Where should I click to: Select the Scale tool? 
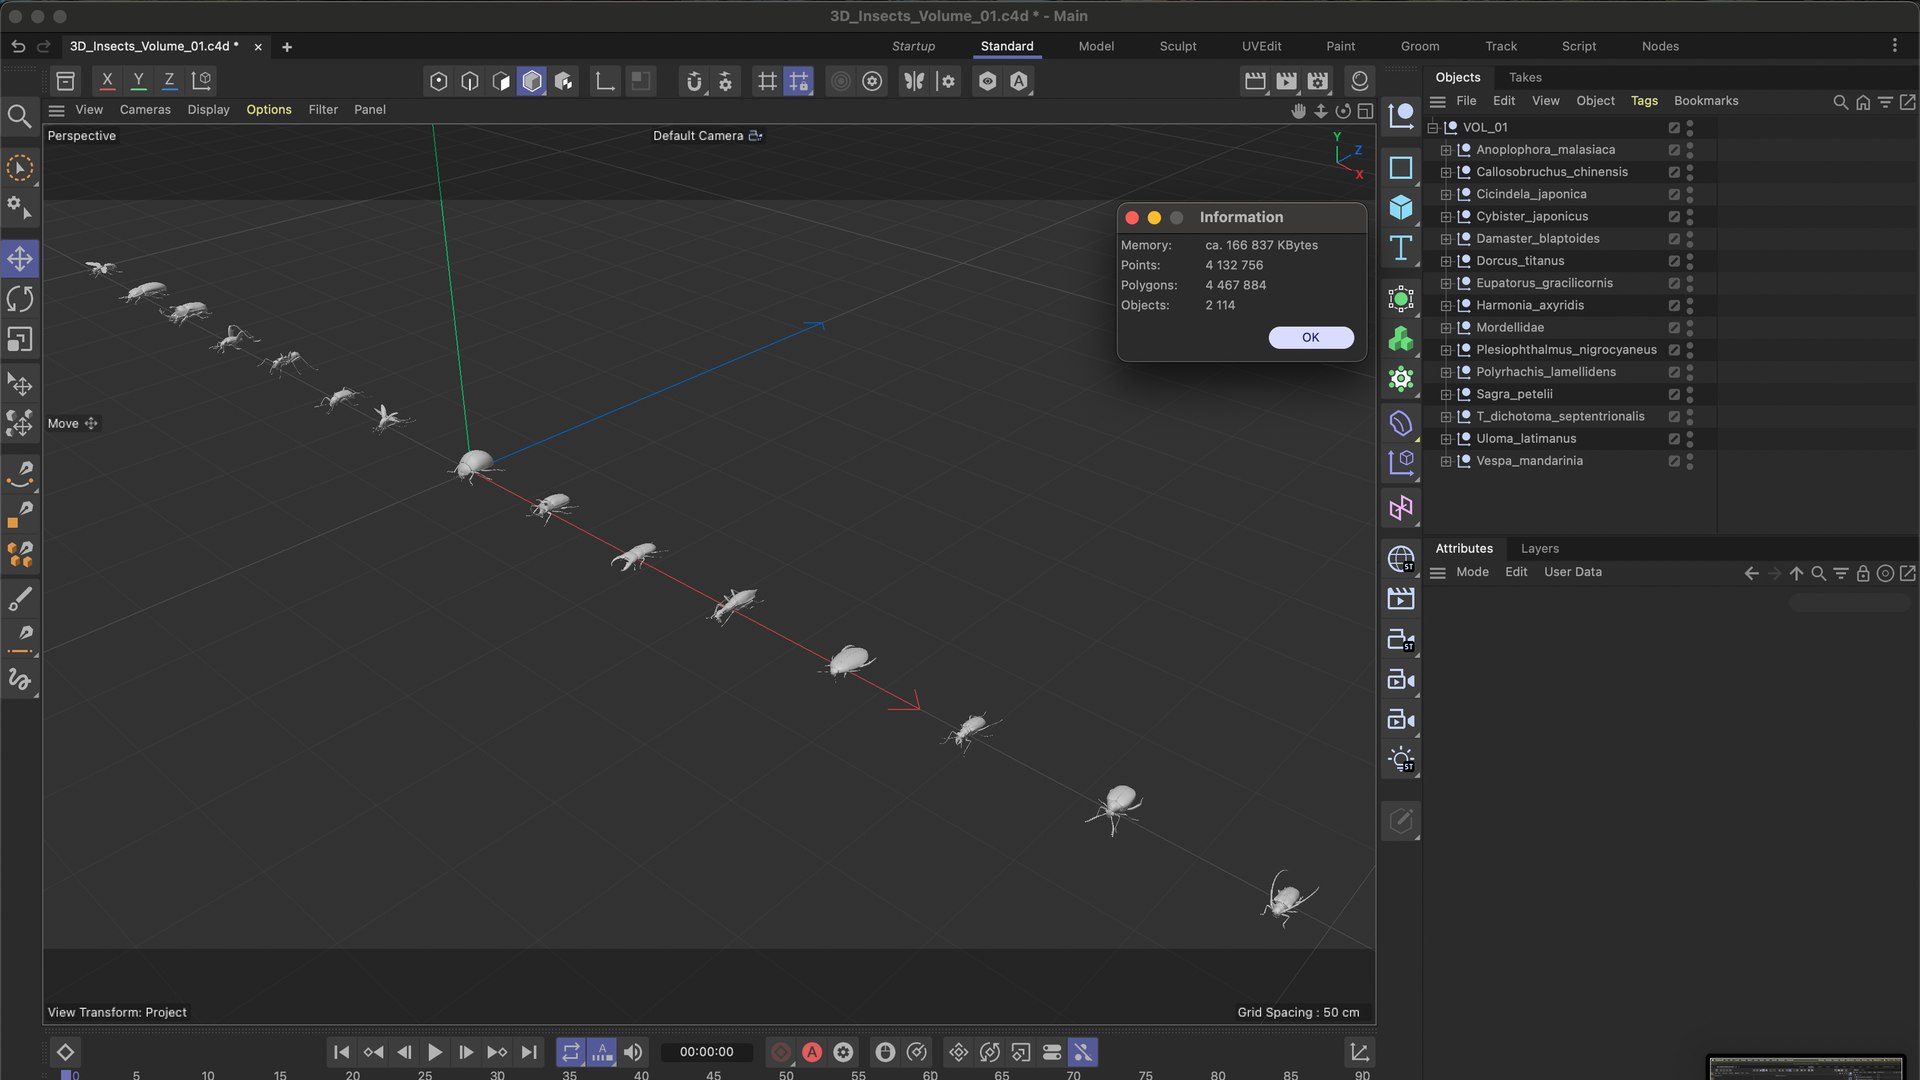[x=20, y=340]
